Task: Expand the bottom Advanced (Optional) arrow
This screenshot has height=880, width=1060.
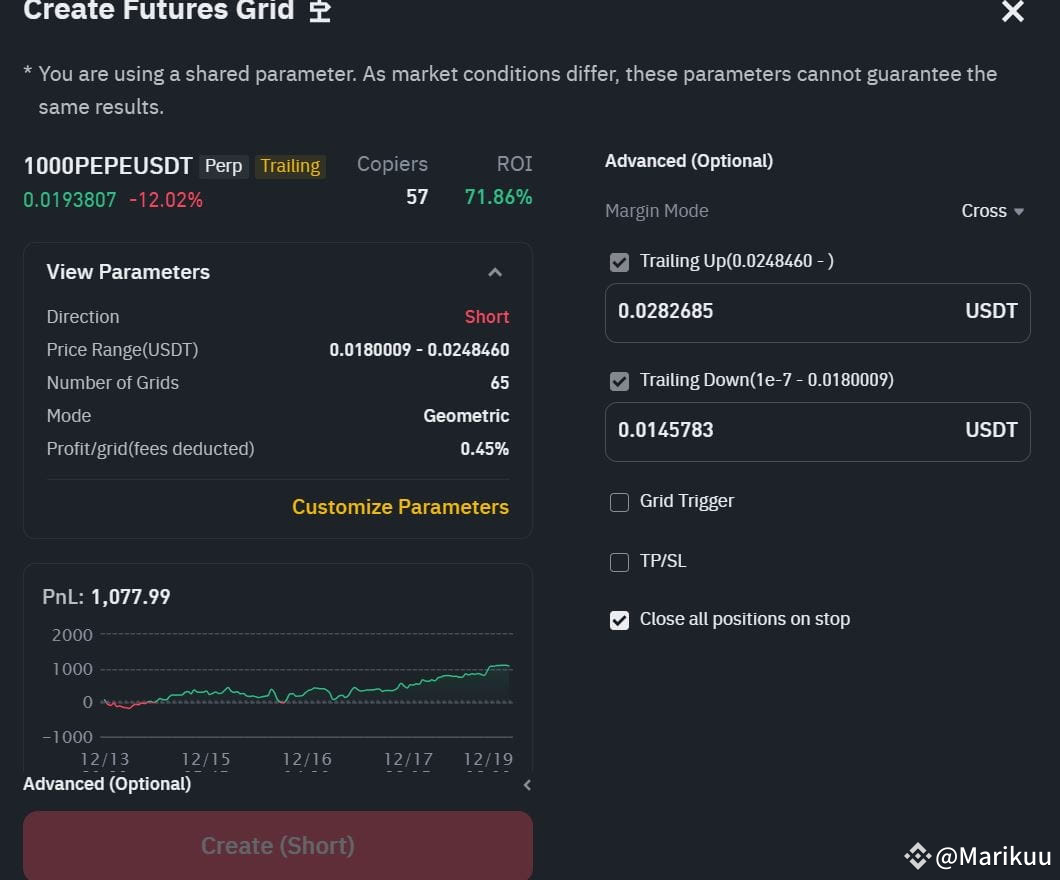Action: click(x=527, y=785)
